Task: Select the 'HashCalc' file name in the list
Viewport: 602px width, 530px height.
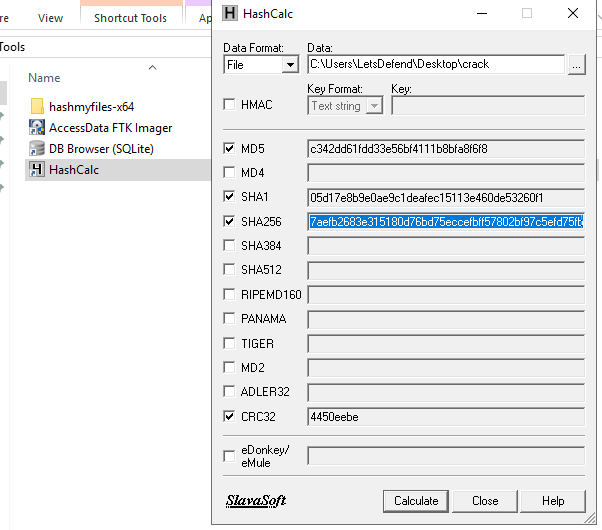Action: pos(74,170)
